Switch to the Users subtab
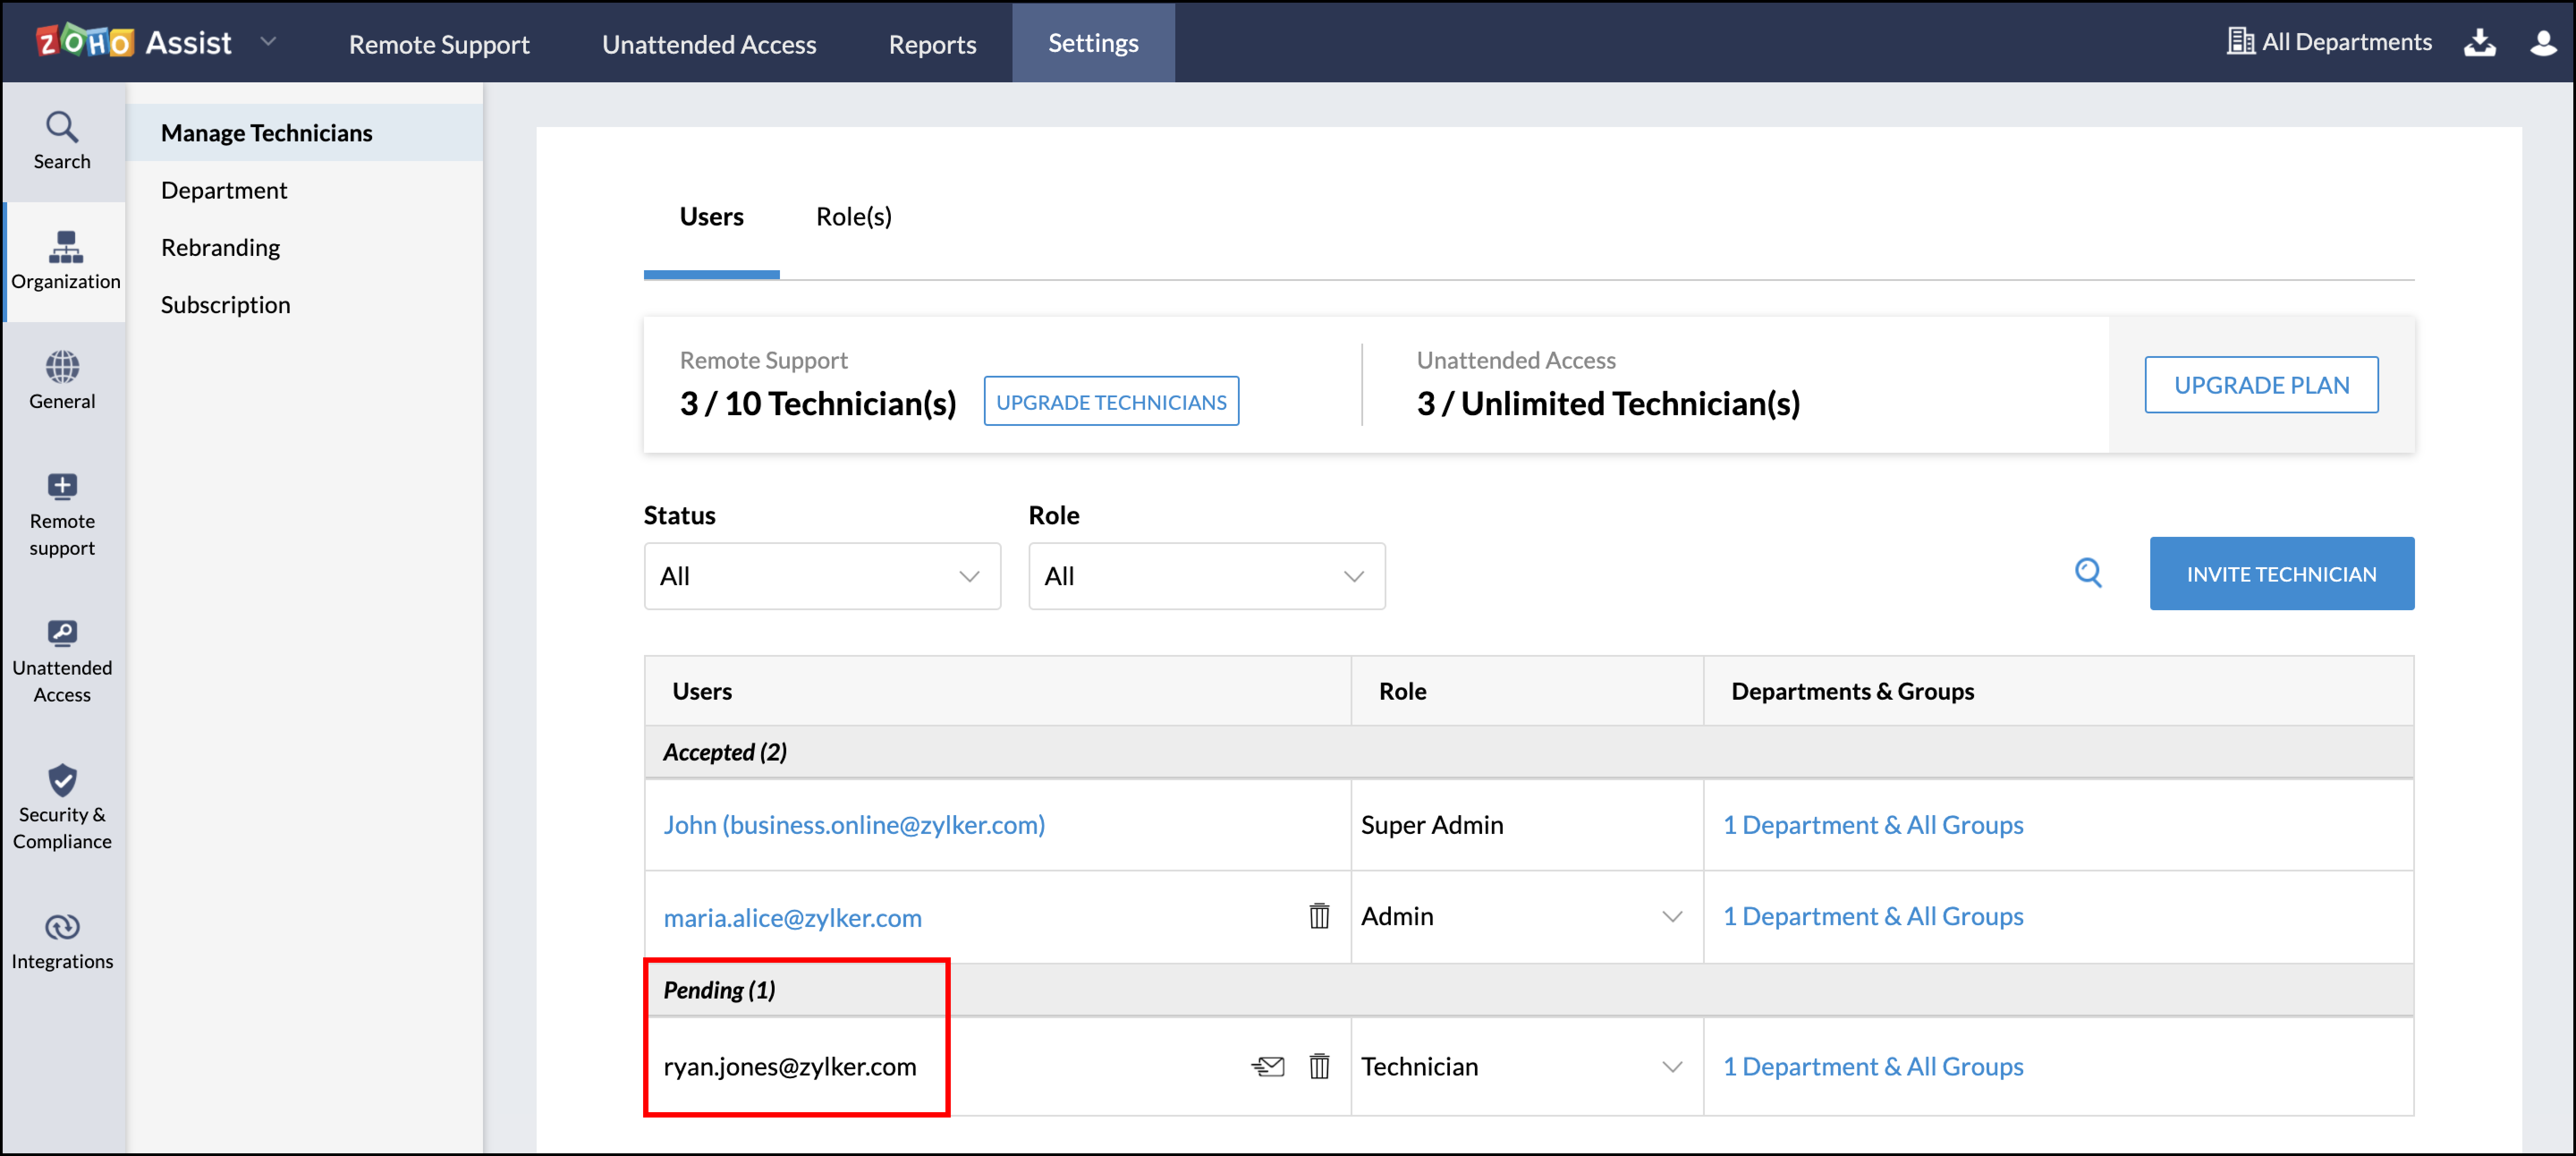The height and width of the screenshot is (1156, 2576). pyautogui.click(x=711, y=216)
